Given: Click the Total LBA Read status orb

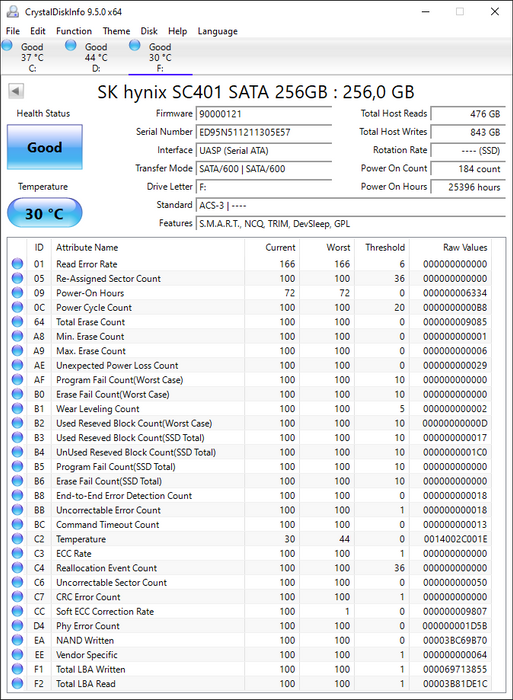Looking at the screenshot, I should pyautogui.click(x=17, y=683).
